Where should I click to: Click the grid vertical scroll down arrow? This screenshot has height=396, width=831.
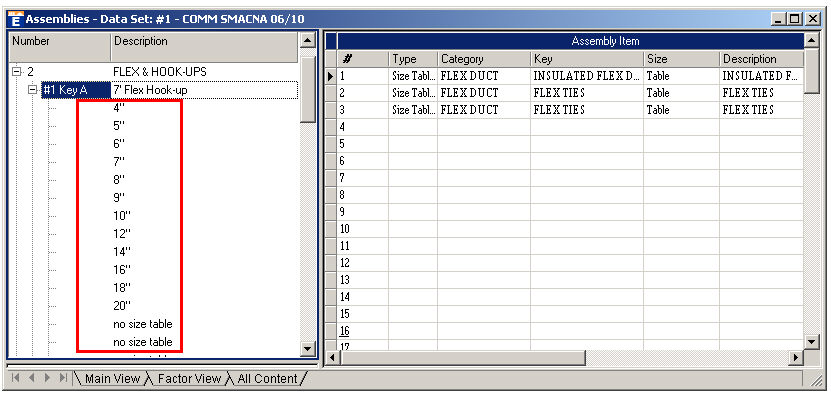point(812,342)
